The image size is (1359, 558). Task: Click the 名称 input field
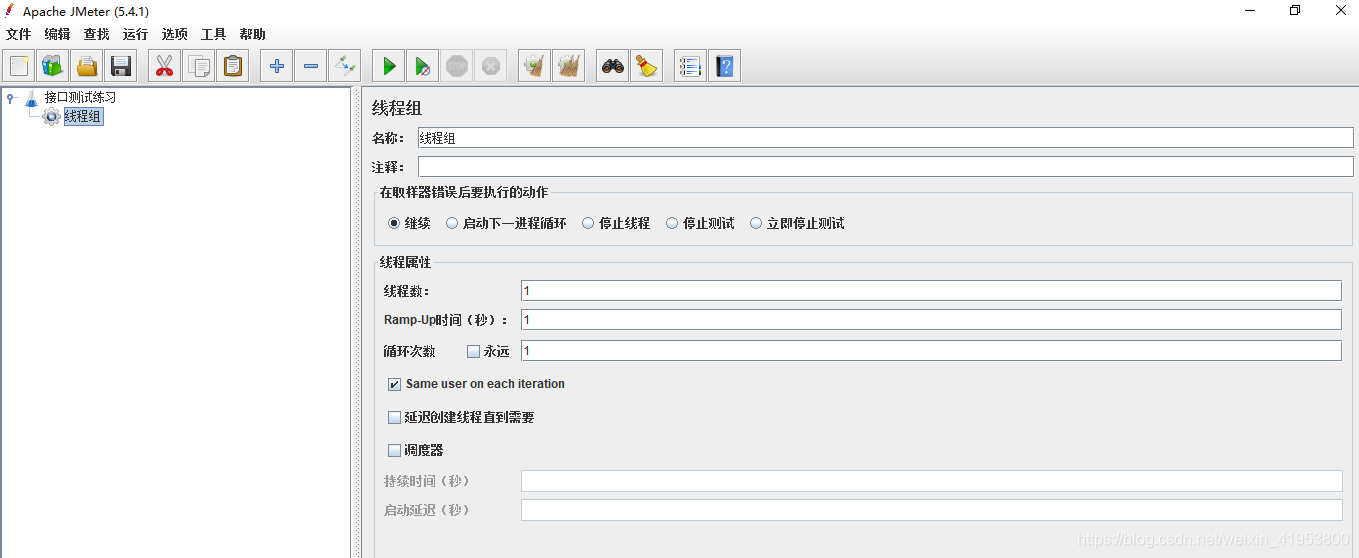885,138
